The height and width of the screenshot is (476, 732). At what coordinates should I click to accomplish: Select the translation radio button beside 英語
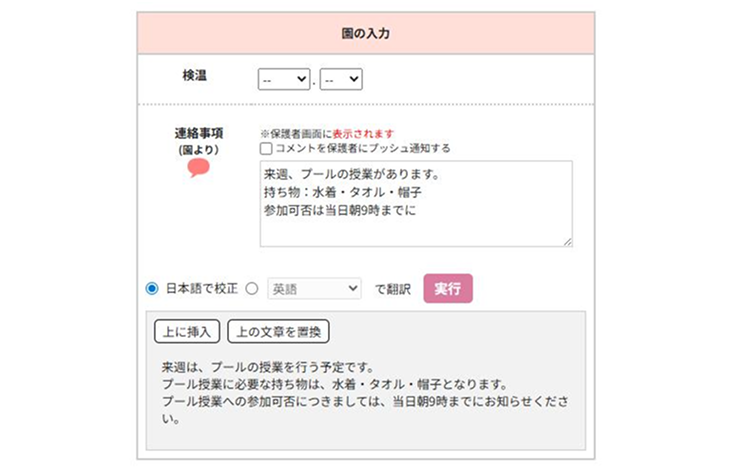(x=252, y=288)
